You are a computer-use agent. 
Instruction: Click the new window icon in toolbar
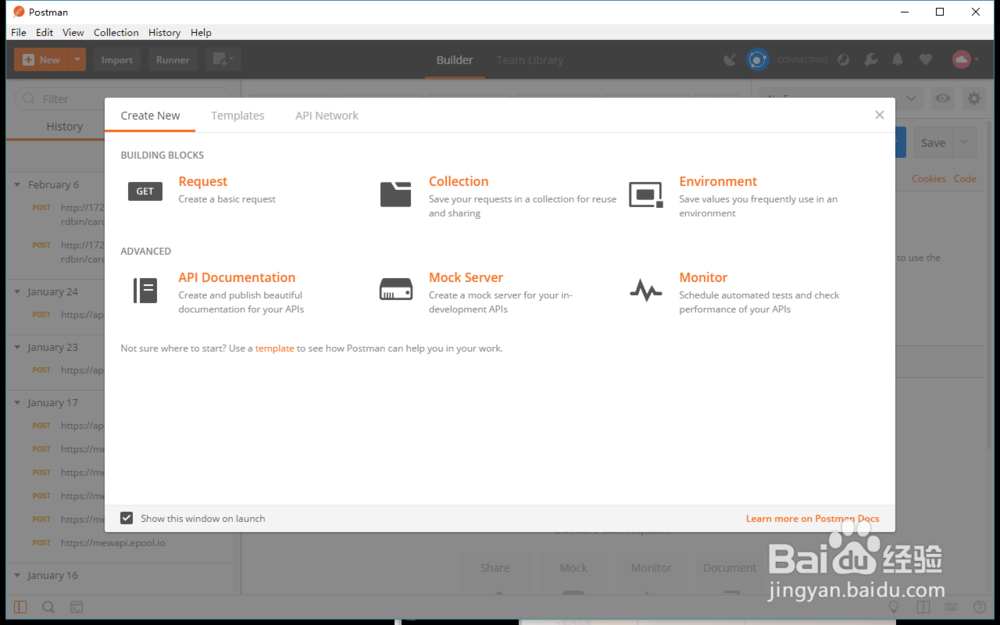click(x=223, y=60)
